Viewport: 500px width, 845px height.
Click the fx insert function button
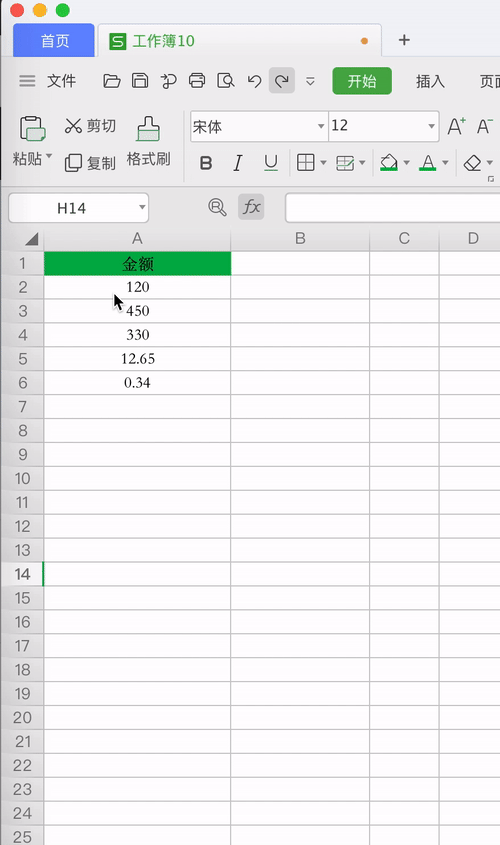[x=251, y=206]
